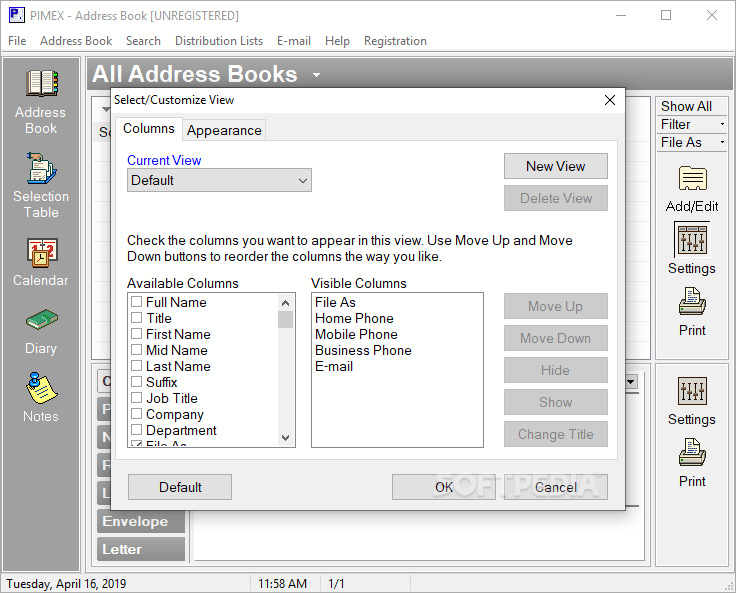Open the Current View Default dropdown
Screen dimensions: 736x593
coord(219,180)
